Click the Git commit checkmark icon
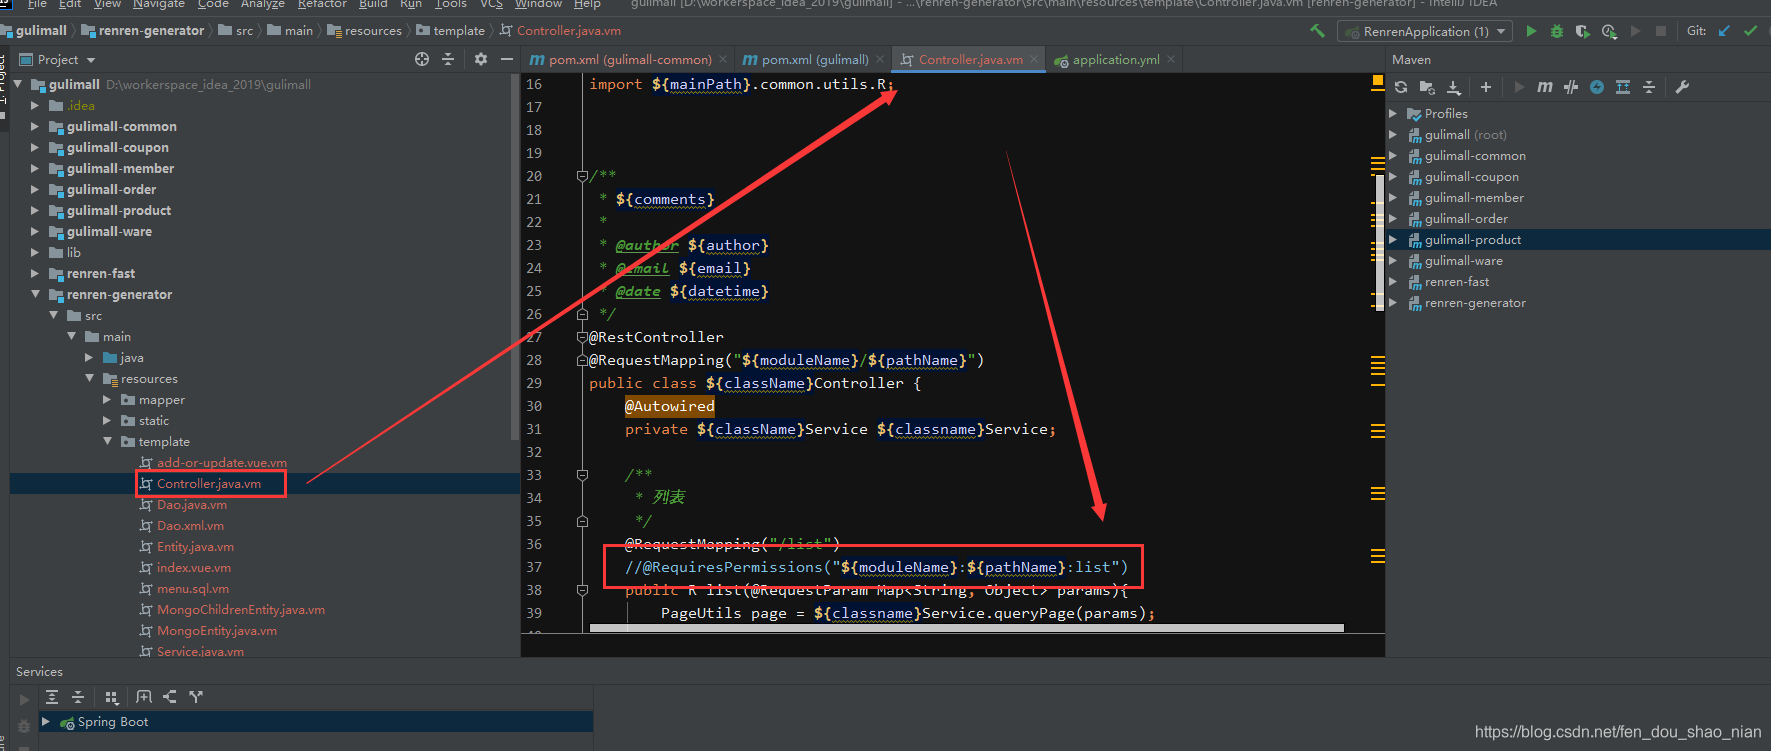 coord(1750,31)
